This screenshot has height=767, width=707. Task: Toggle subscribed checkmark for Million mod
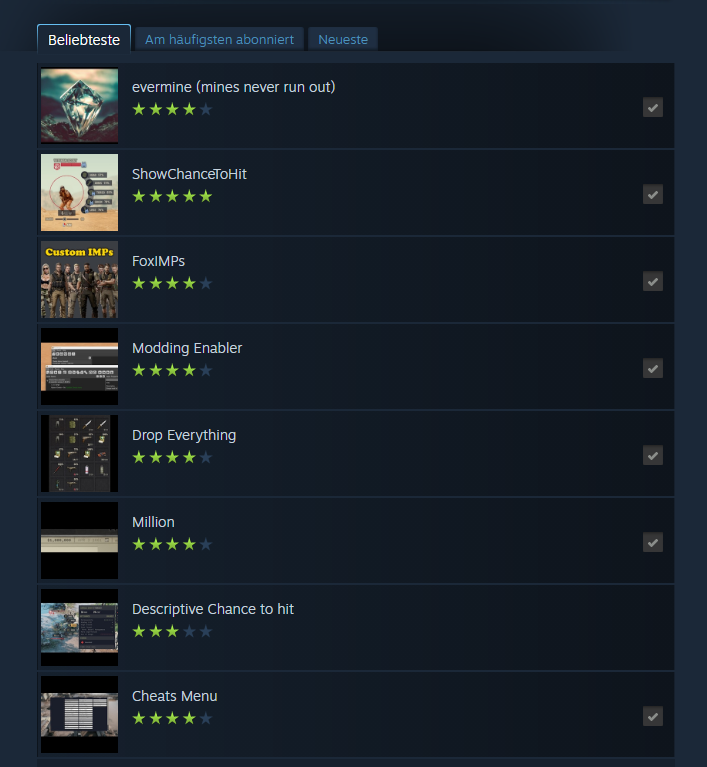[653, 542]
